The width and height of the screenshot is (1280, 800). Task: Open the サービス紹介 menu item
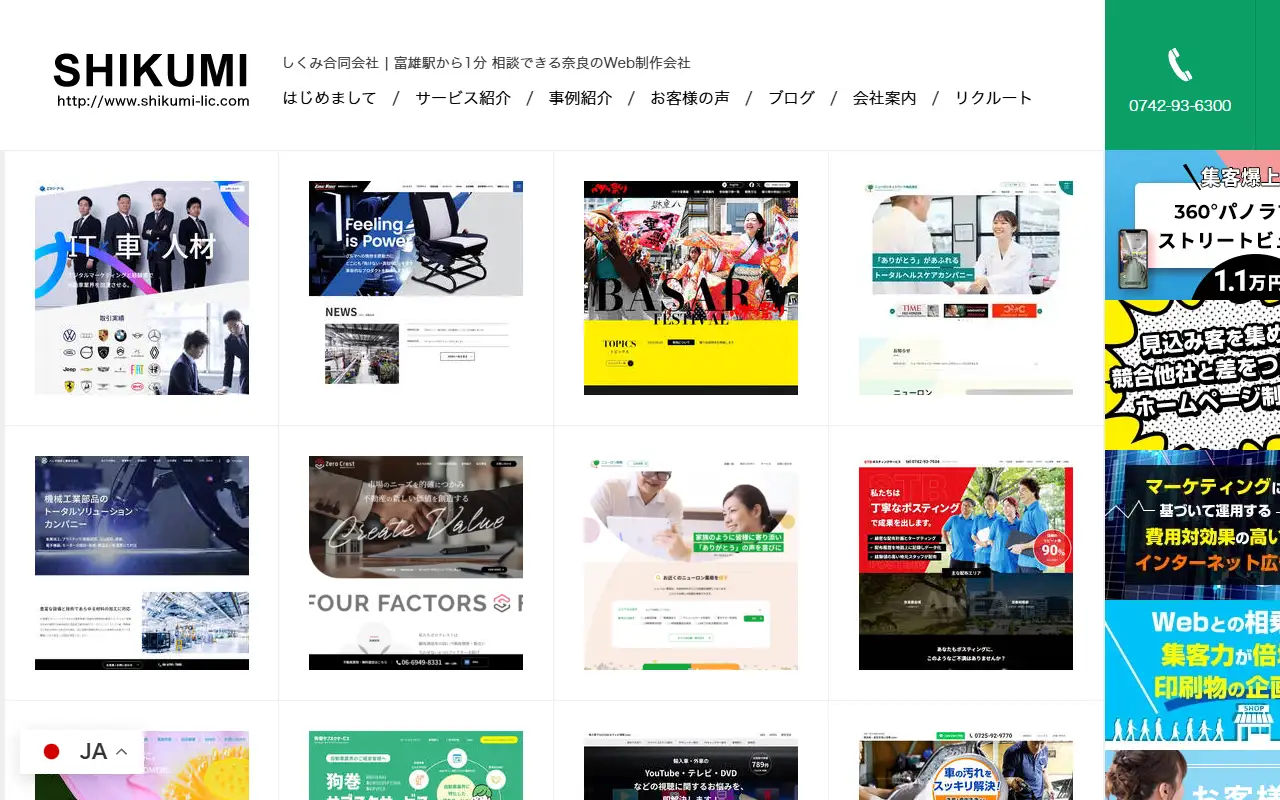463,98
